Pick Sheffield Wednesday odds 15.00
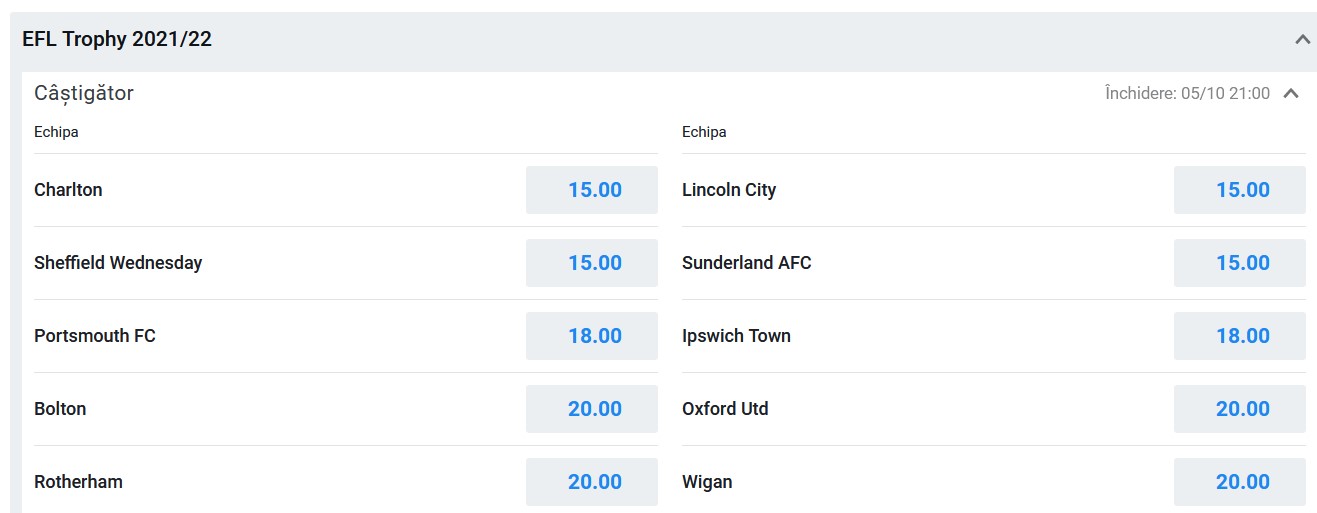 coord(592,263)
